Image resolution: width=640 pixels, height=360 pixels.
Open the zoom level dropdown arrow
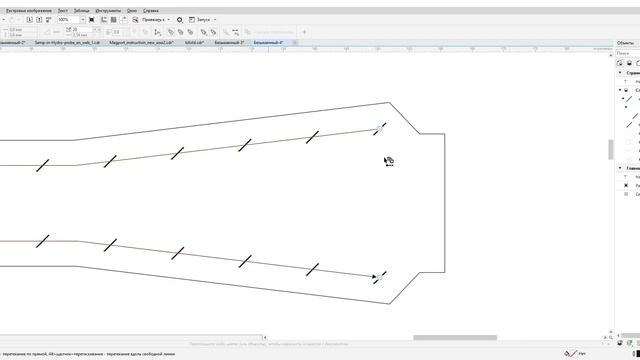point(82,20)
